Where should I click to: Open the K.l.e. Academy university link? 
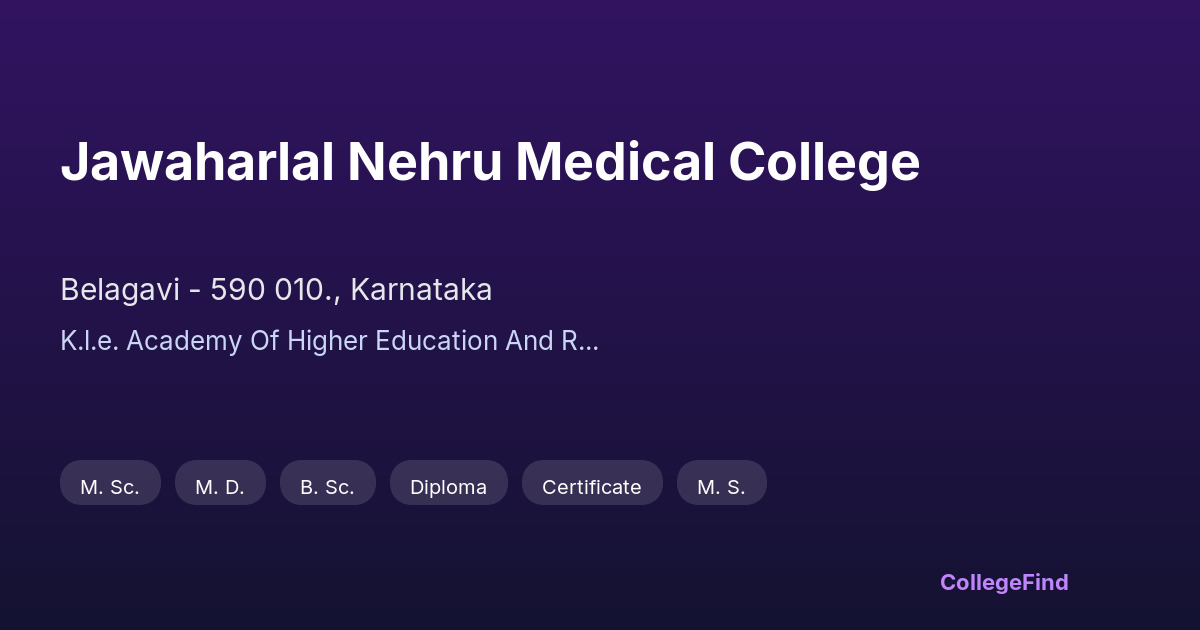pos(328,341)
